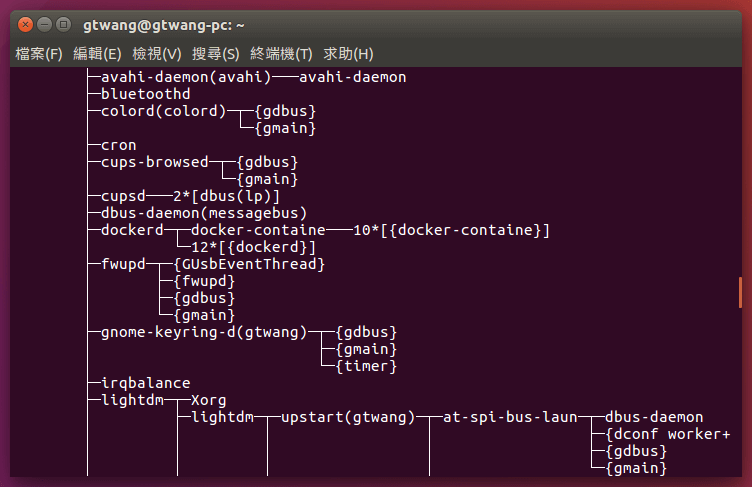Click the upstart(gtwang) process node
The width and height of the screenshot is (752, 487).
[x=348, y=417]
